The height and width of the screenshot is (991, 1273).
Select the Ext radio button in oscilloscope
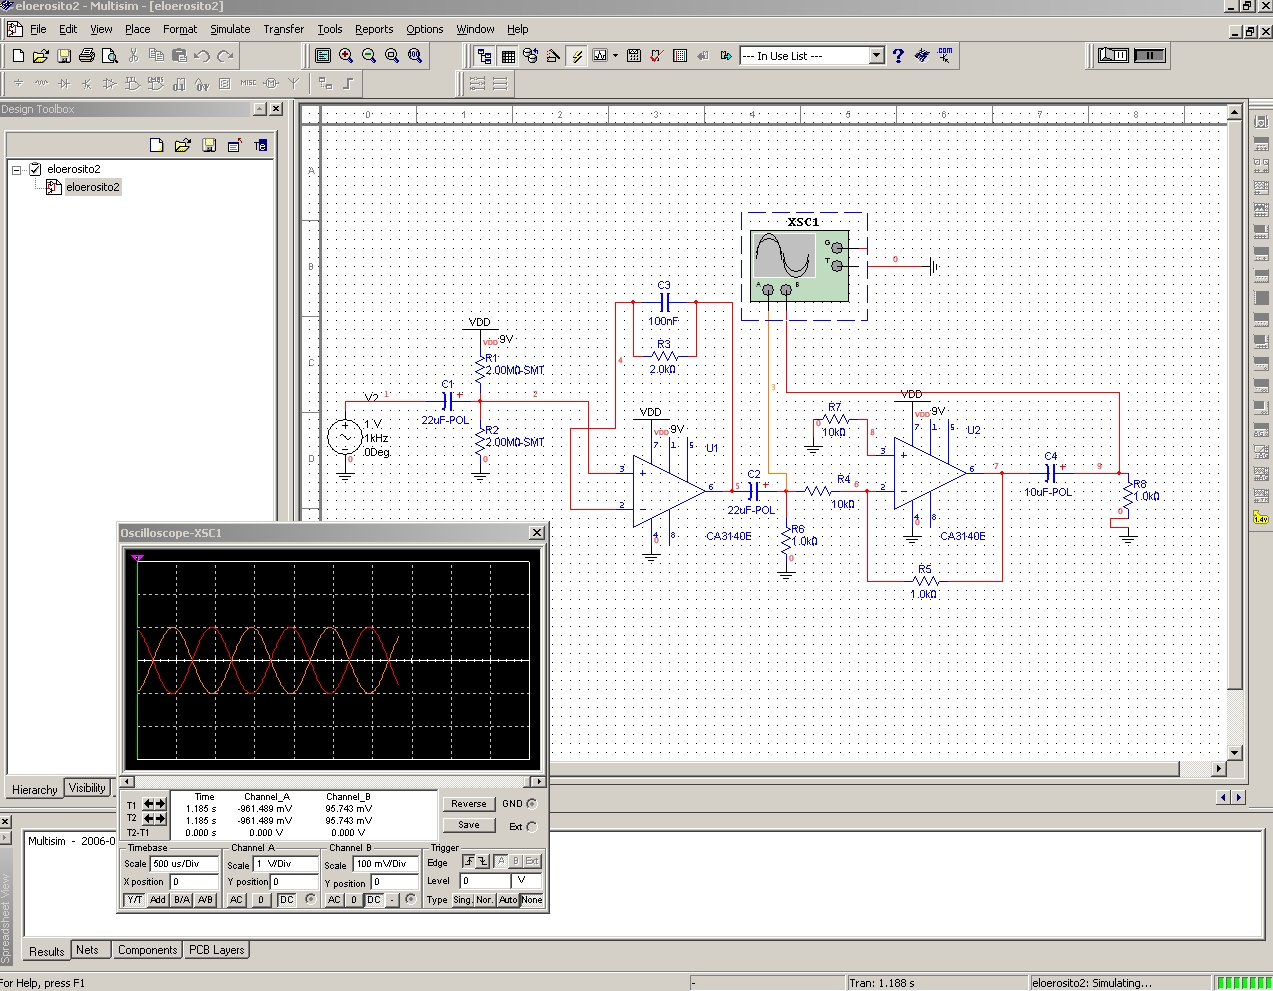pos(531,826)
